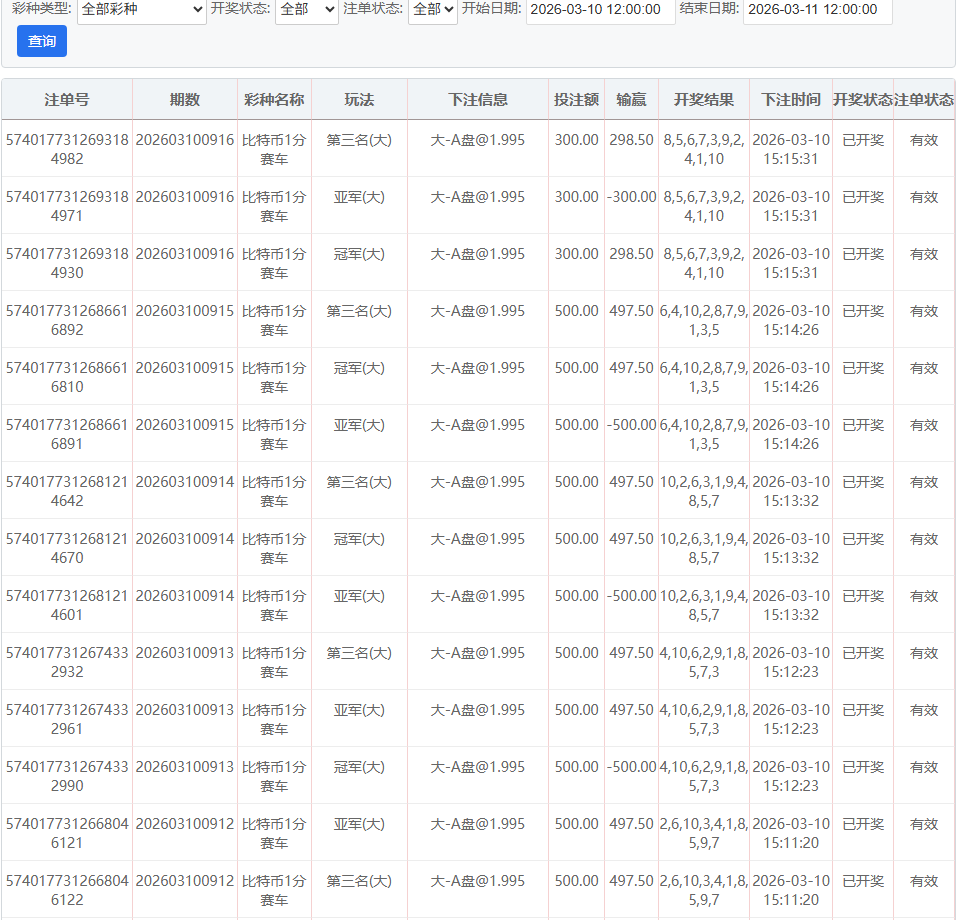Viewport: 957px width, 920px height.
Task: Click the 开奖结果 column header
Action: click(704, 100)
